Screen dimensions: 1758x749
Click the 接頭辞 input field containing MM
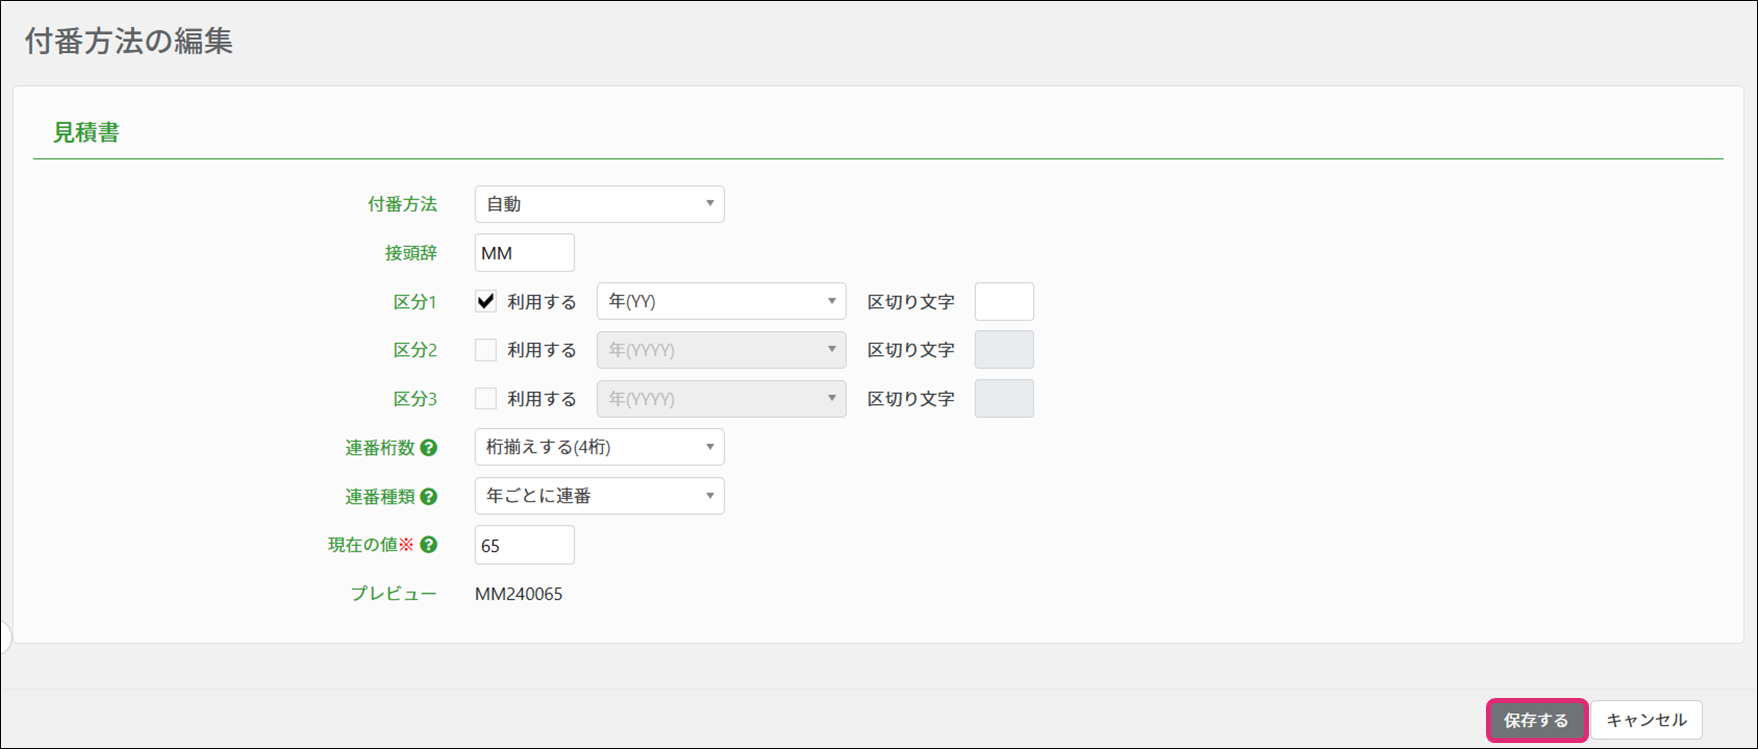[x=524, y=253]
